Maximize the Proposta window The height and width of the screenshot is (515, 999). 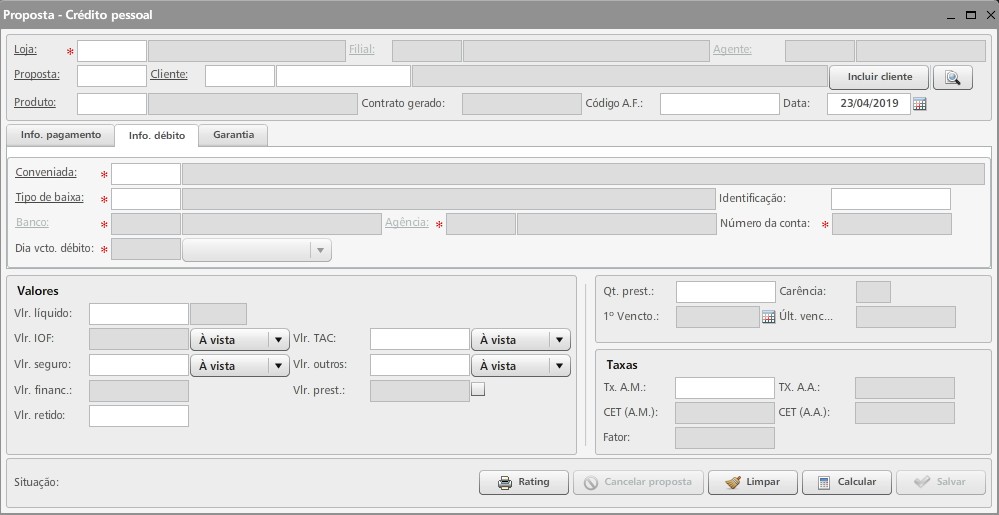(x=971, y=15)
